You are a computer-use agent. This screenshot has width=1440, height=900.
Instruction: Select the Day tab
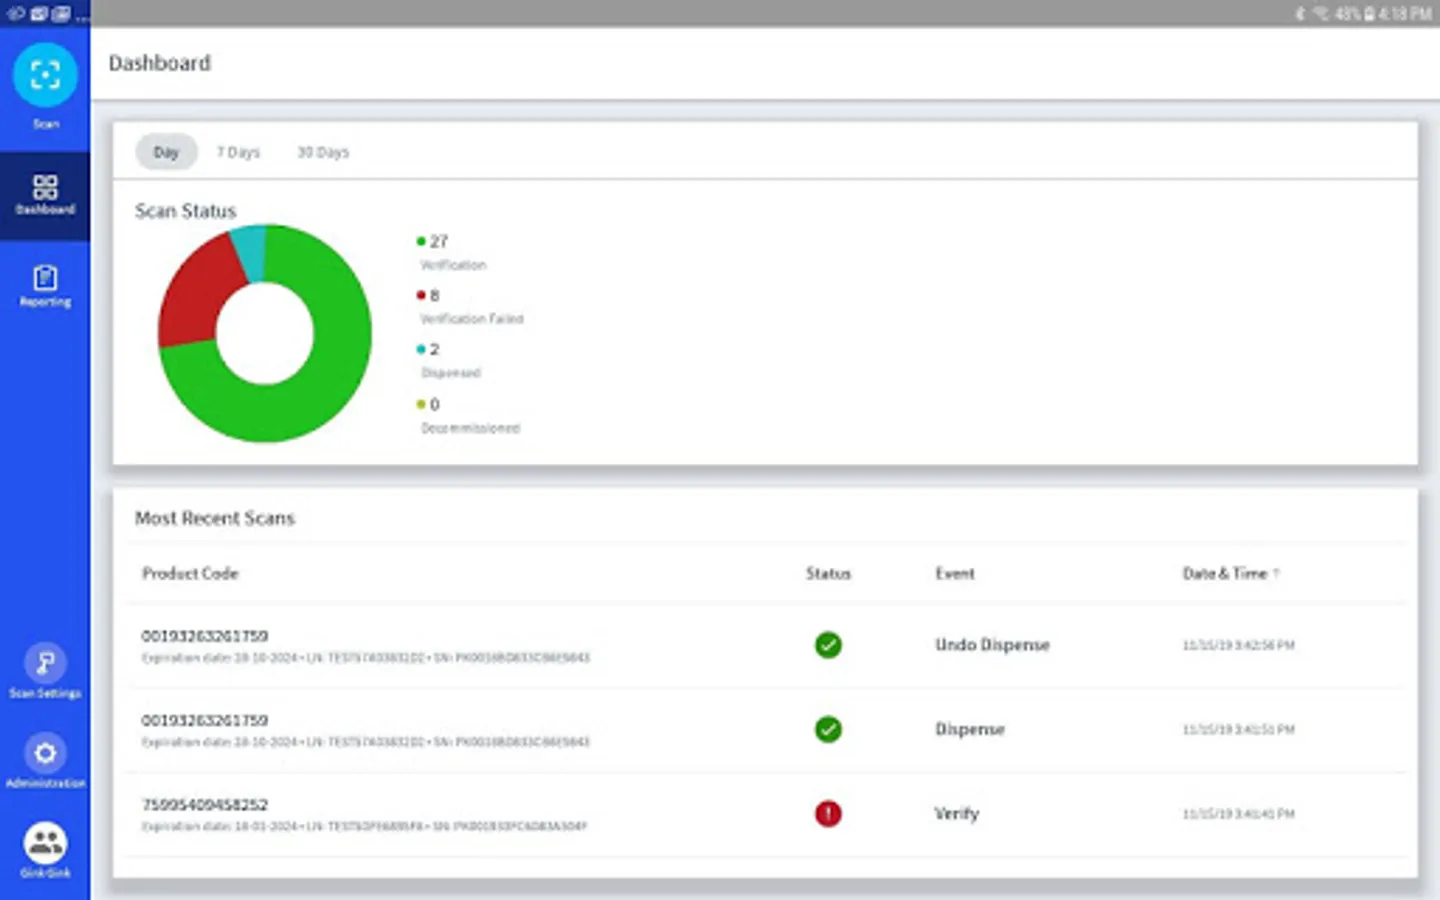point(166,152)
